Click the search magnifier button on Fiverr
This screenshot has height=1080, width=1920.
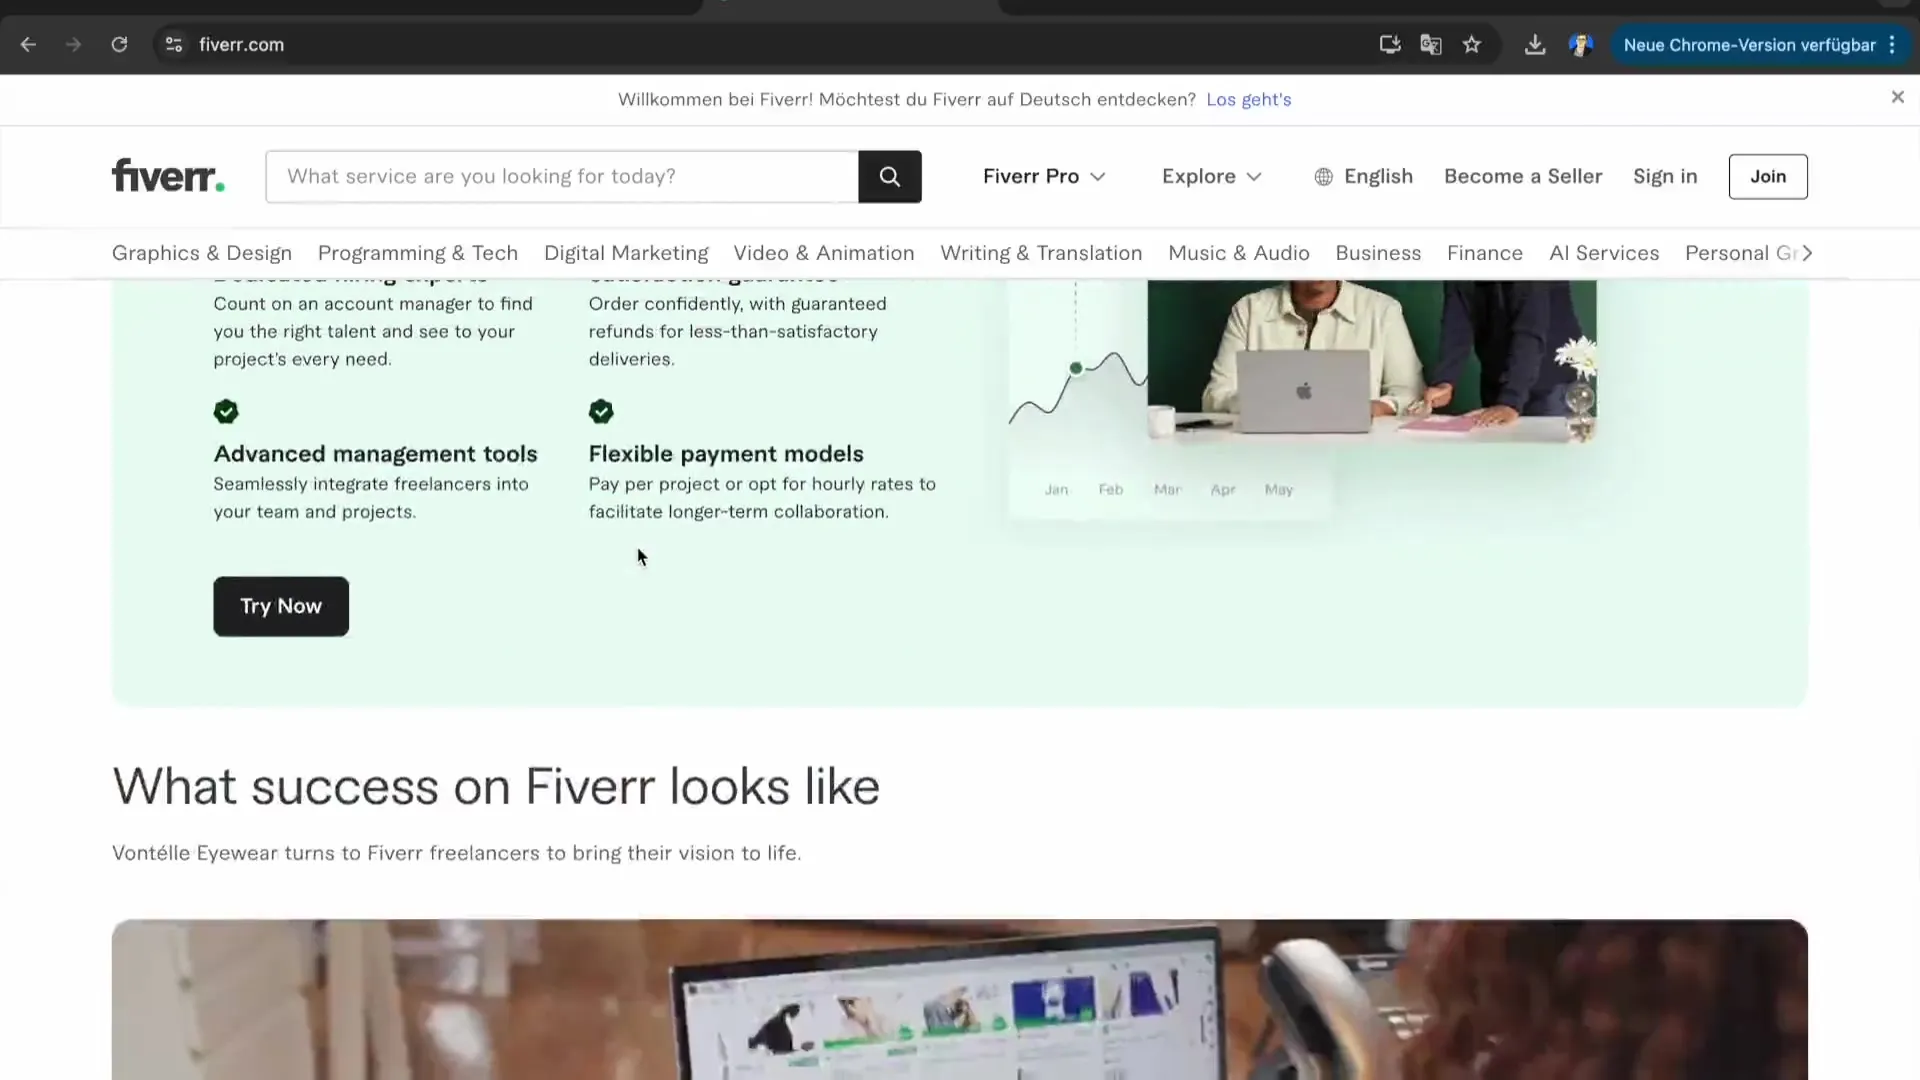(x=889, y=176)
